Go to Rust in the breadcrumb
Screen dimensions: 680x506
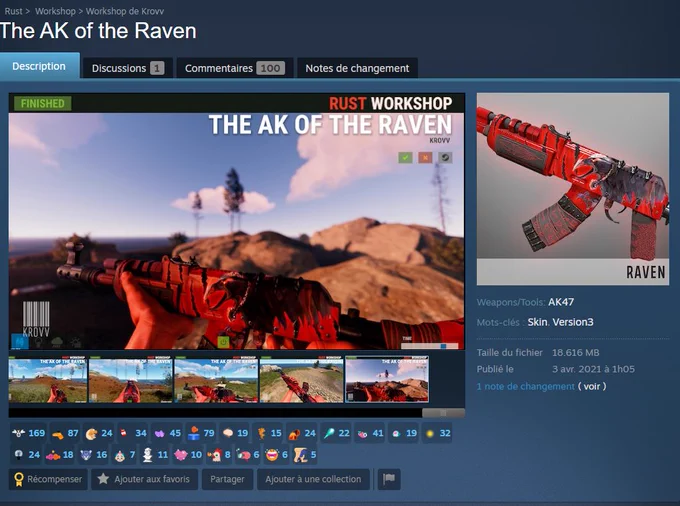(x=13, y=11)
